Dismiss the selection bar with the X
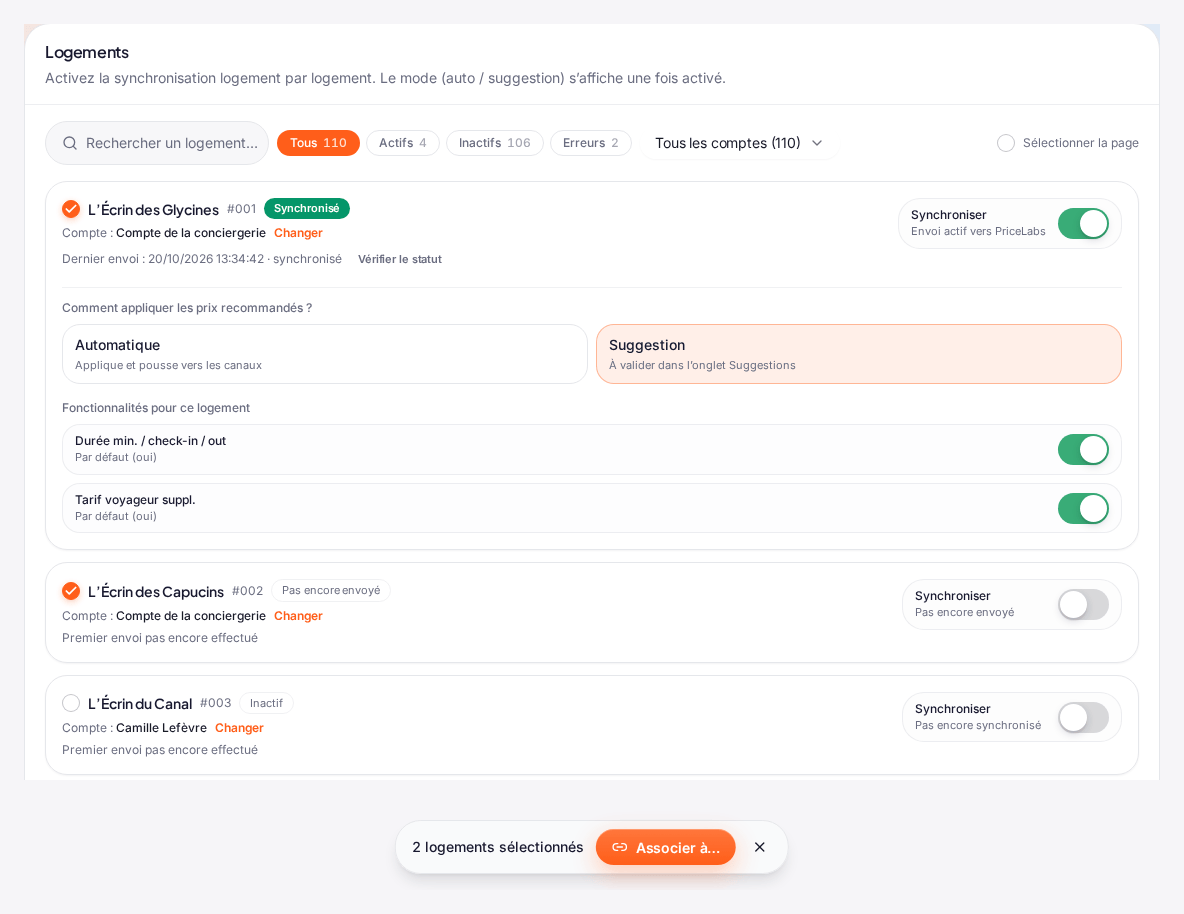1184x914 pixels. coord(760,848)
